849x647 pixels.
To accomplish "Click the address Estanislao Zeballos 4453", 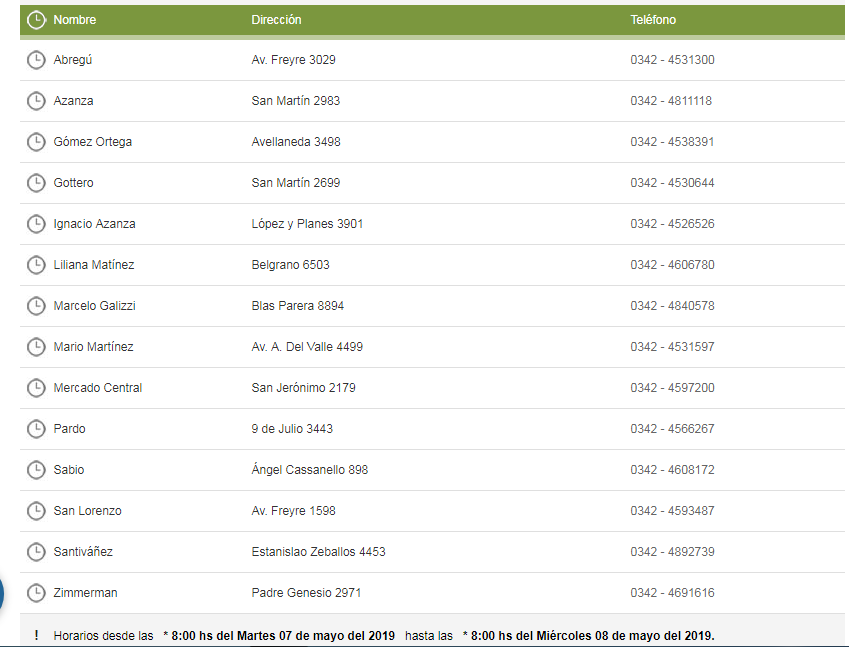I will coord(318,552).
